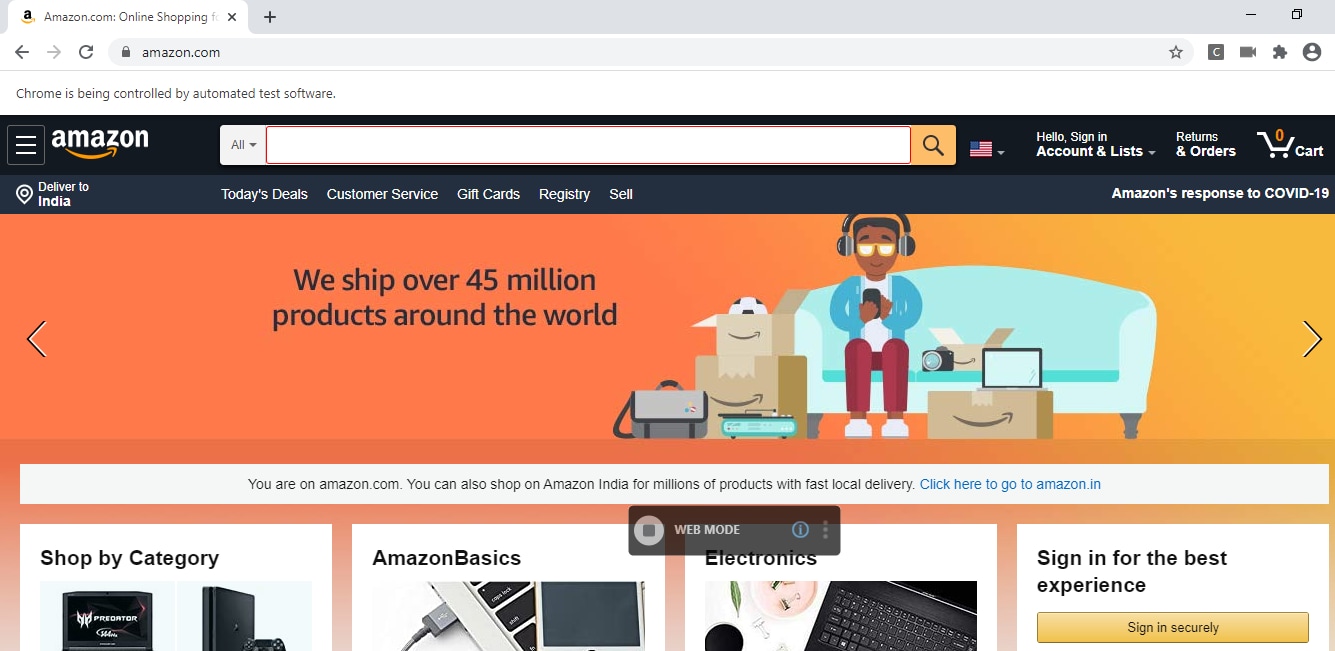Screen dimensions: 1335x651
Task: Open Chrome extensions puzzle icon
Action: pos(1280,52)
